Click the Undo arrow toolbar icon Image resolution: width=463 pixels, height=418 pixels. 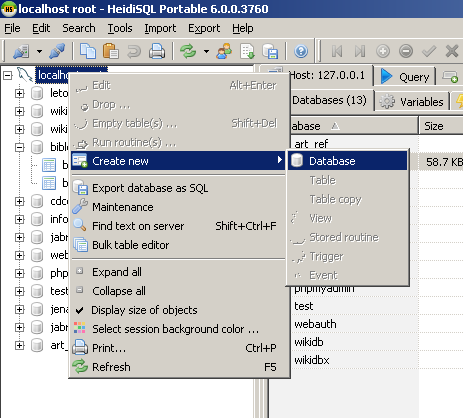[134, 52]
